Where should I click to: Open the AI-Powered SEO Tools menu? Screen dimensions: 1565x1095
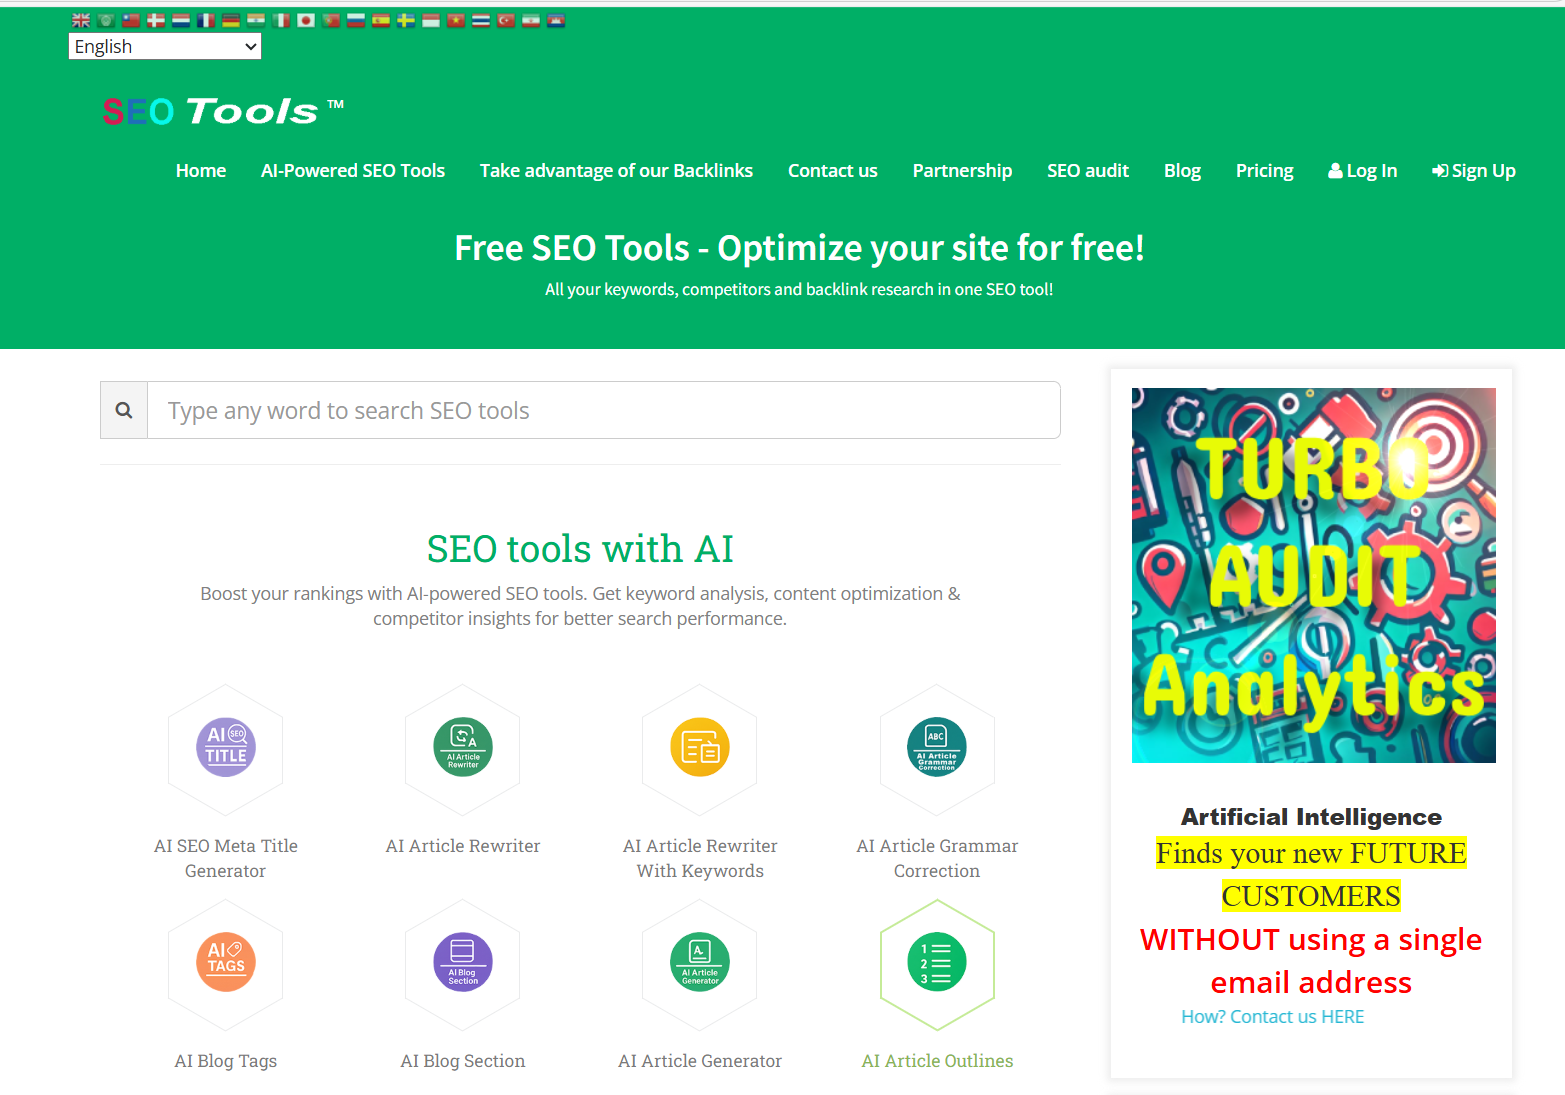352,171
